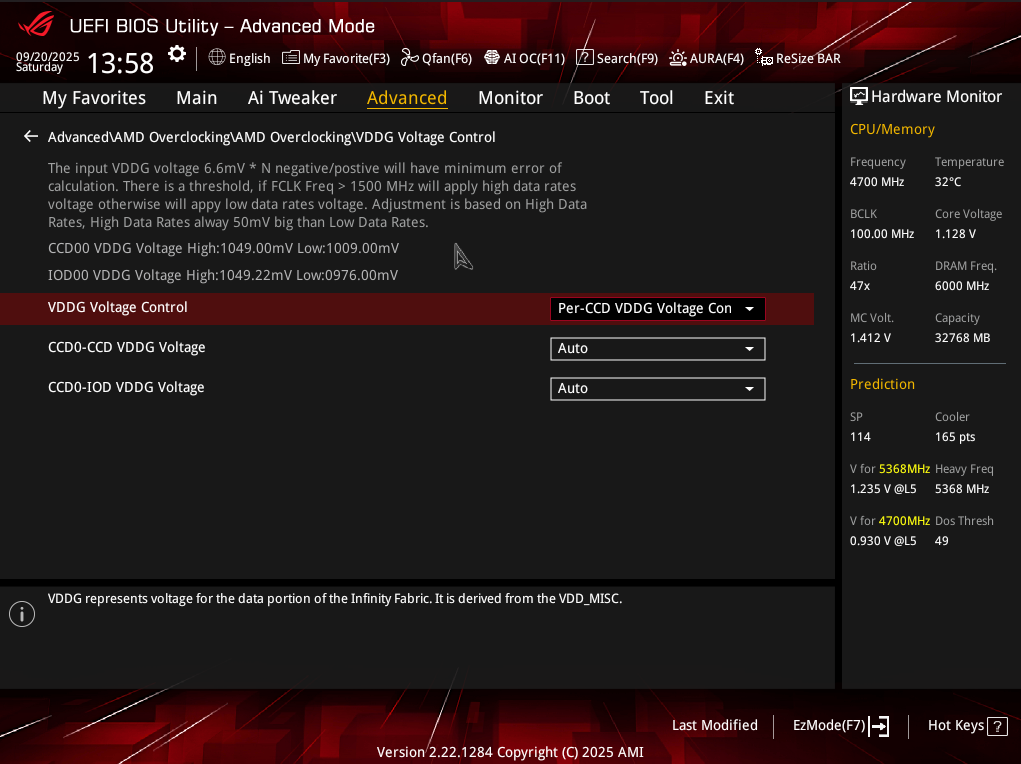This screenshot has width=1021, height=764.
Task: Open CCD0-IOD VDDG Voltage dropdown
Action: (657, 389)
